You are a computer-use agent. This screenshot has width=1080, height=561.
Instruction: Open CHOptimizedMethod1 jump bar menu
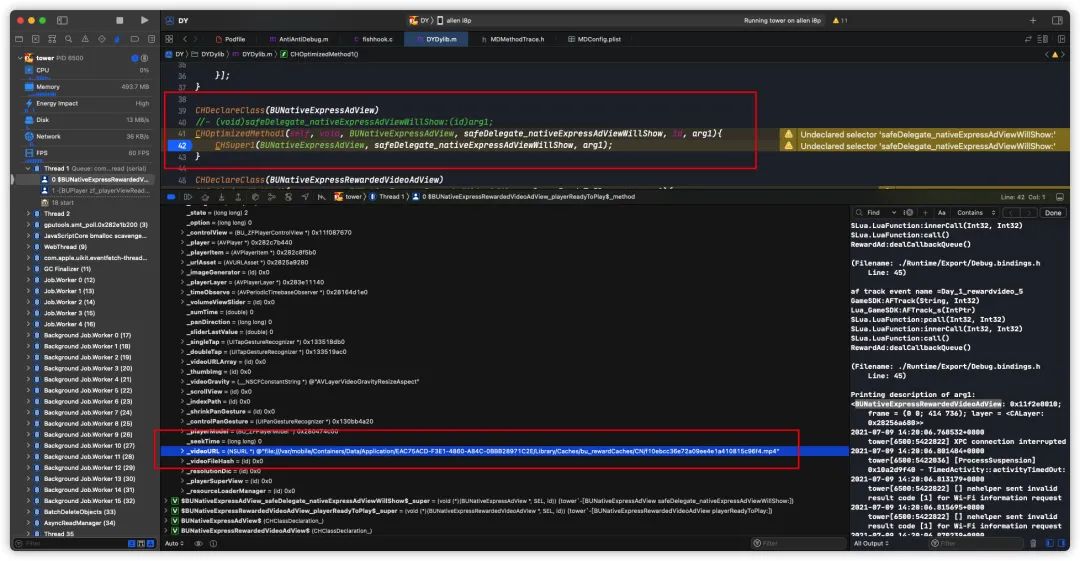click(319, 54)
